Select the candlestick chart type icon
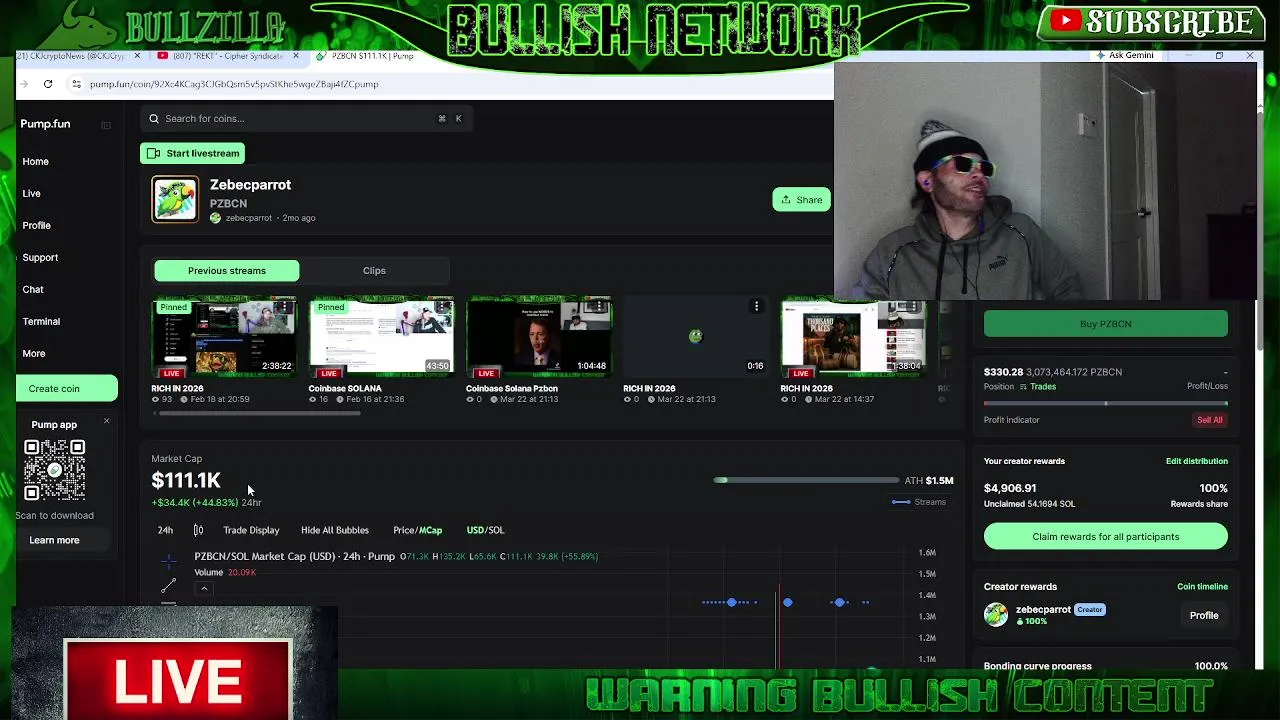This screenshot has width=1280, height=720. pyautogui.click(x=198, y=530)
